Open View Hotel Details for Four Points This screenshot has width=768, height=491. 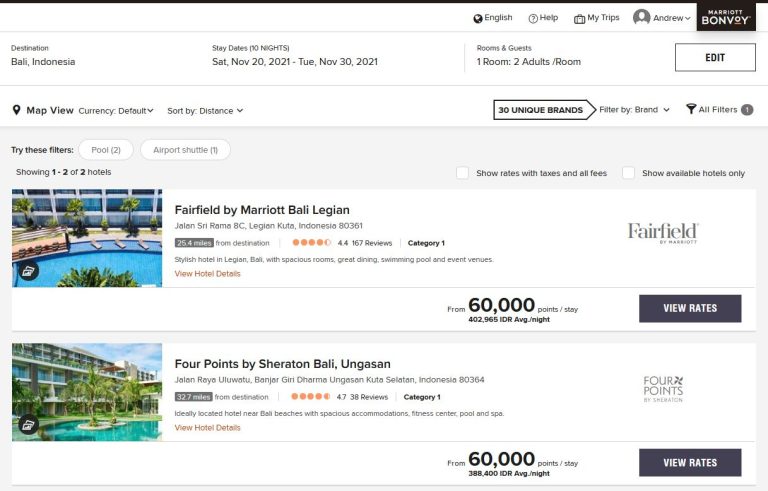[x=208, y=427]
